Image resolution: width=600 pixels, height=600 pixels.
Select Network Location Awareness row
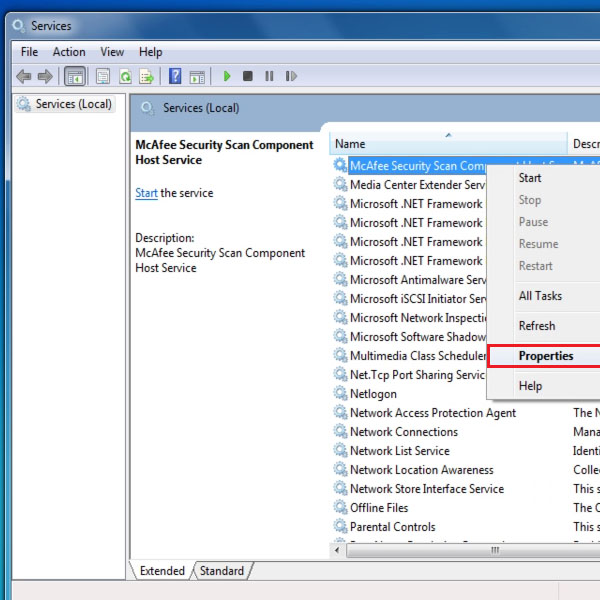(422, 470)
